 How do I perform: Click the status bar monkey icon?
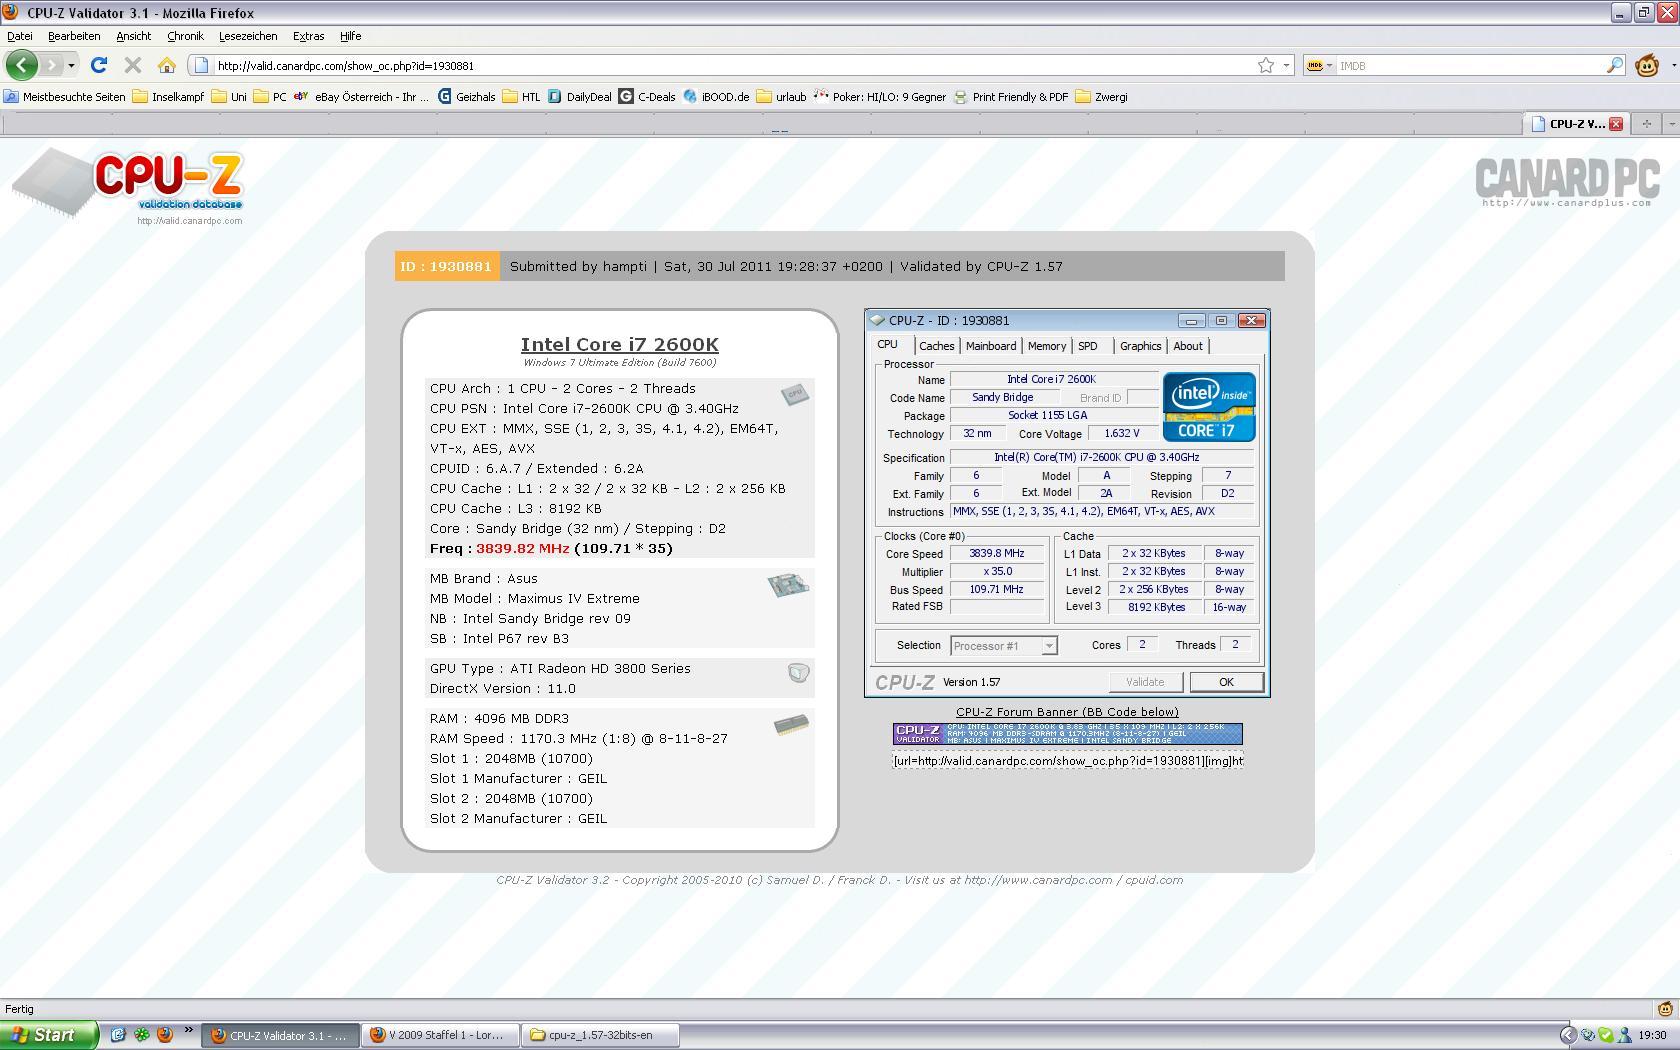1665,1008
